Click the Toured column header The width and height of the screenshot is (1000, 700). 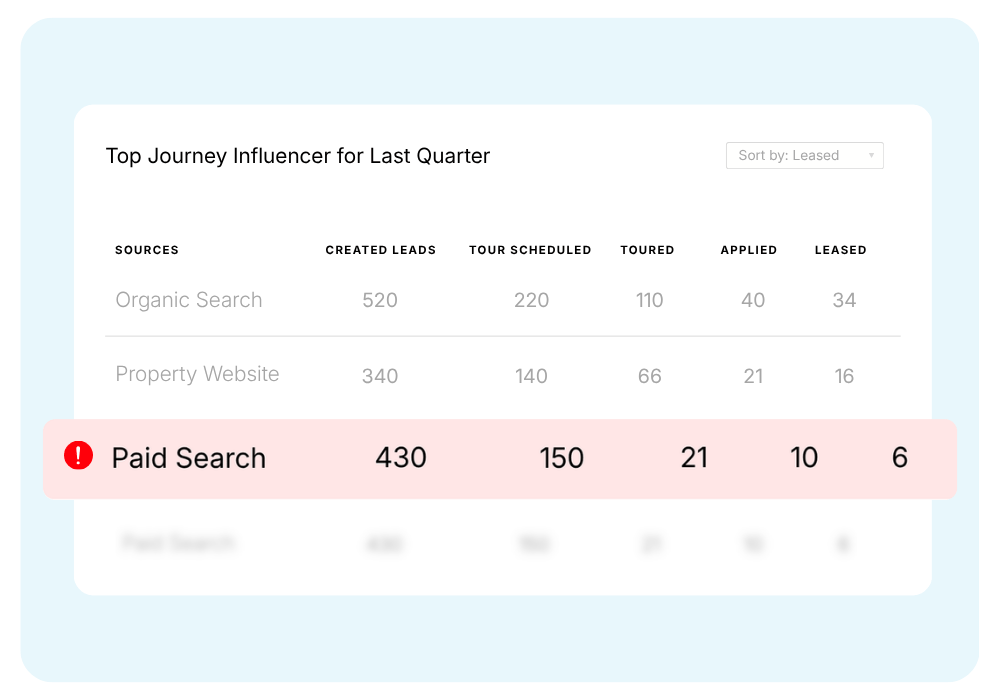tap(647, 250)
